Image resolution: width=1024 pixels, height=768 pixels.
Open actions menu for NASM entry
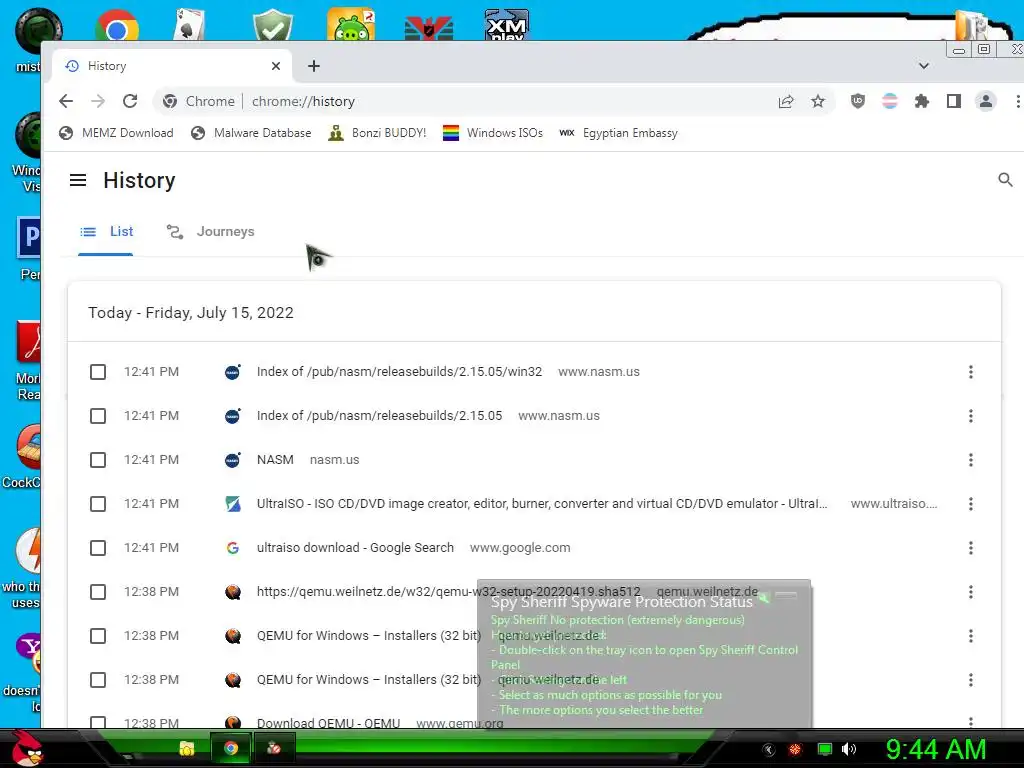971,460
